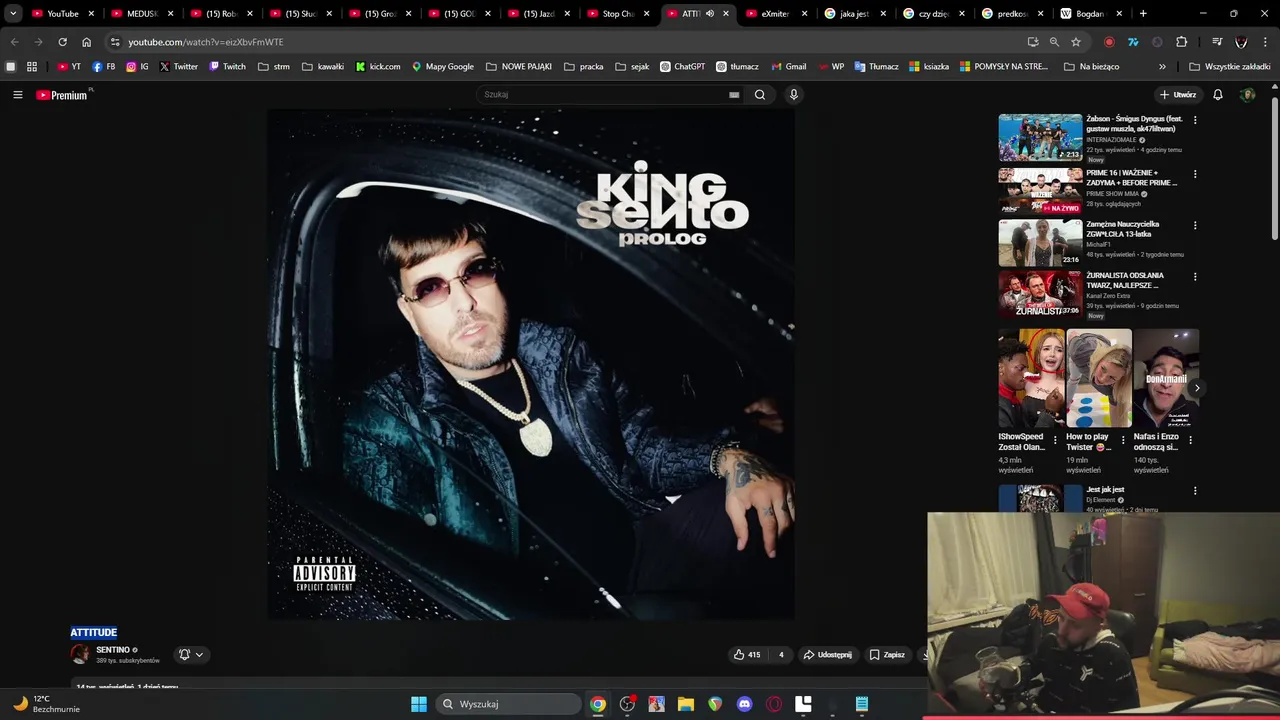Open IShowSpeed short thumbnail

[1031, 378]
